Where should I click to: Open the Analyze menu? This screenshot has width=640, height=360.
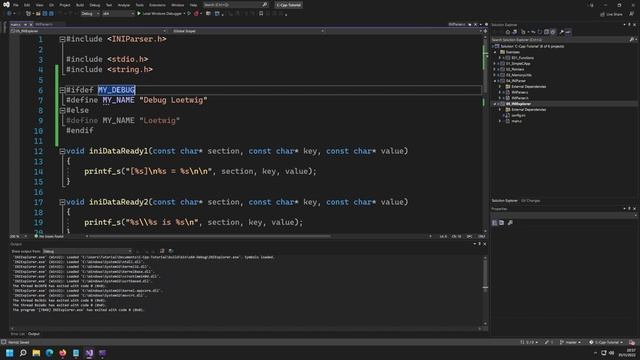[x=124, y=5]
